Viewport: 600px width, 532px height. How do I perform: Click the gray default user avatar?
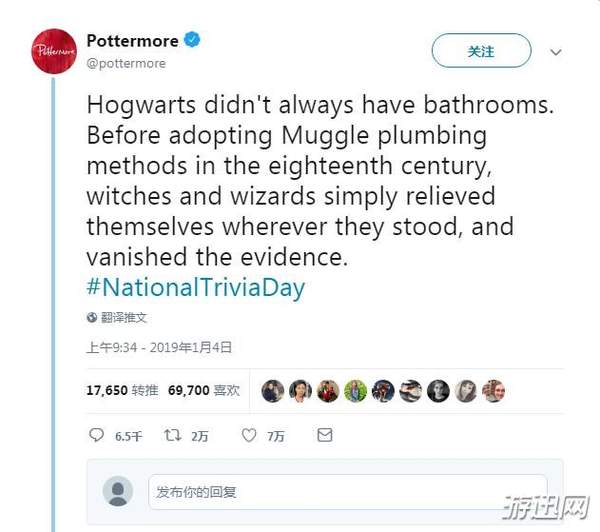118,491
